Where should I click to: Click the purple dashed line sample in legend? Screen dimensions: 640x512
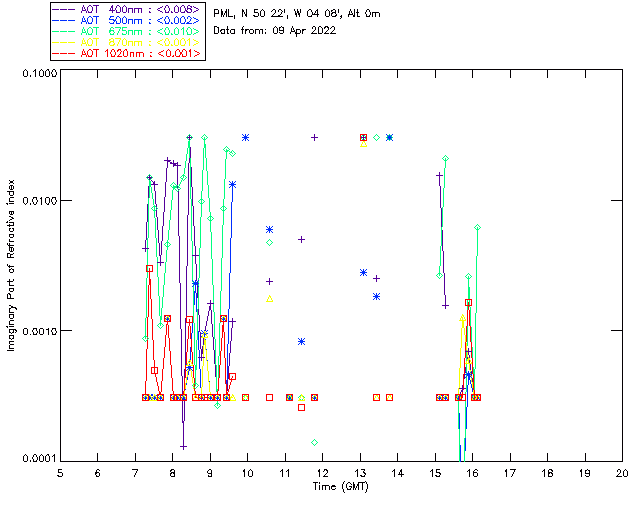(x=64, y=9)
